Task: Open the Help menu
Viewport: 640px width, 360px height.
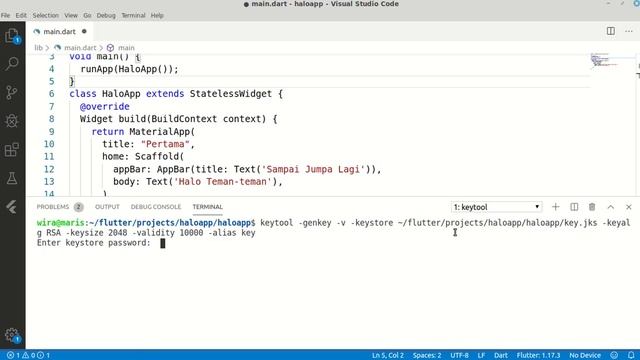Action: pos(157,15)
